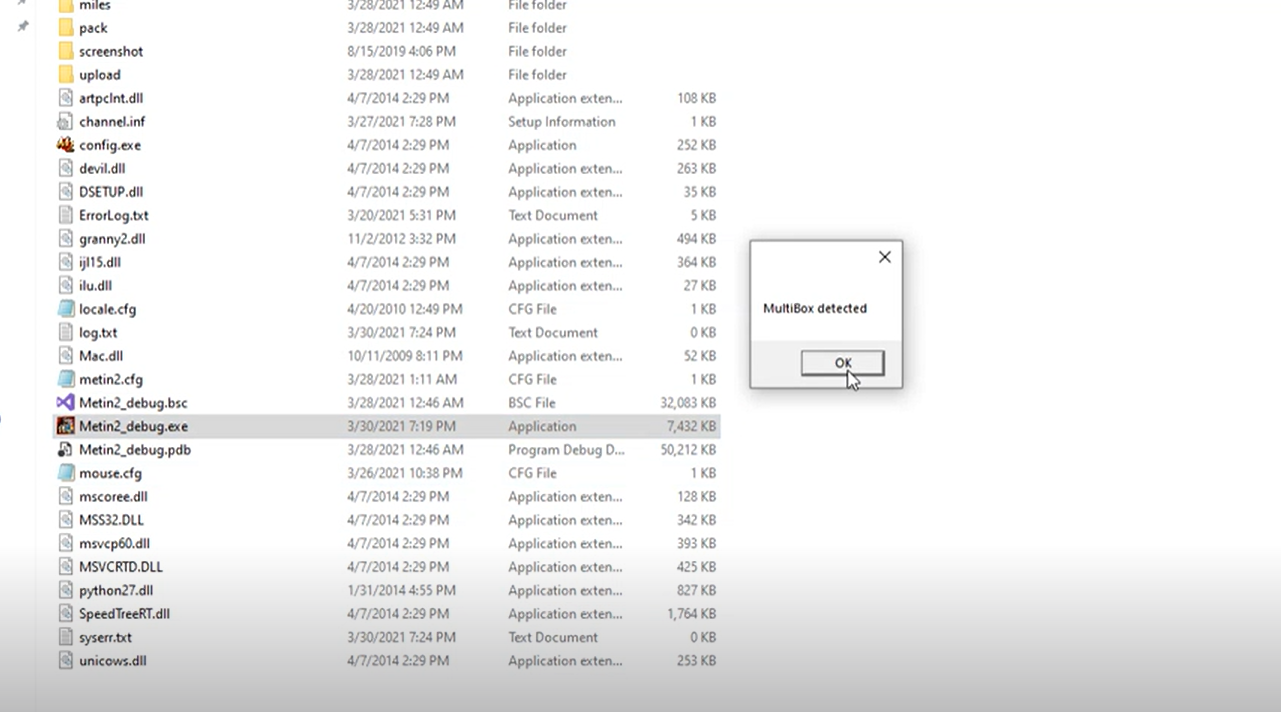The height and width of the screenshot is (712, 1281).
Task: Click the upload folder name
Action: [99, 75]
